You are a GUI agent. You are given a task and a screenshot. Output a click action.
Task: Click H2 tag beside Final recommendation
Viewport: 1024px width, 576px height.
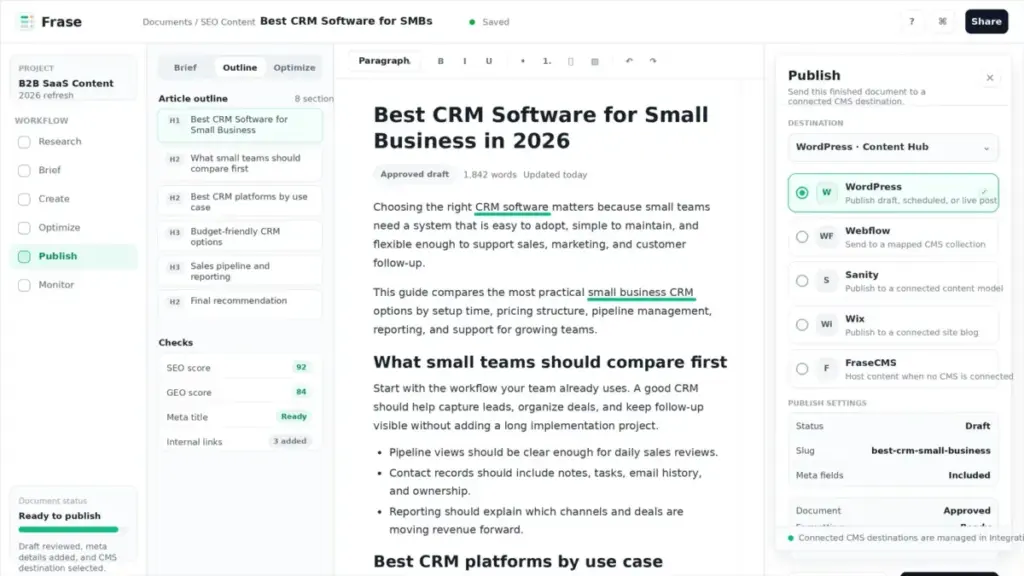click(x=174, y=302)
